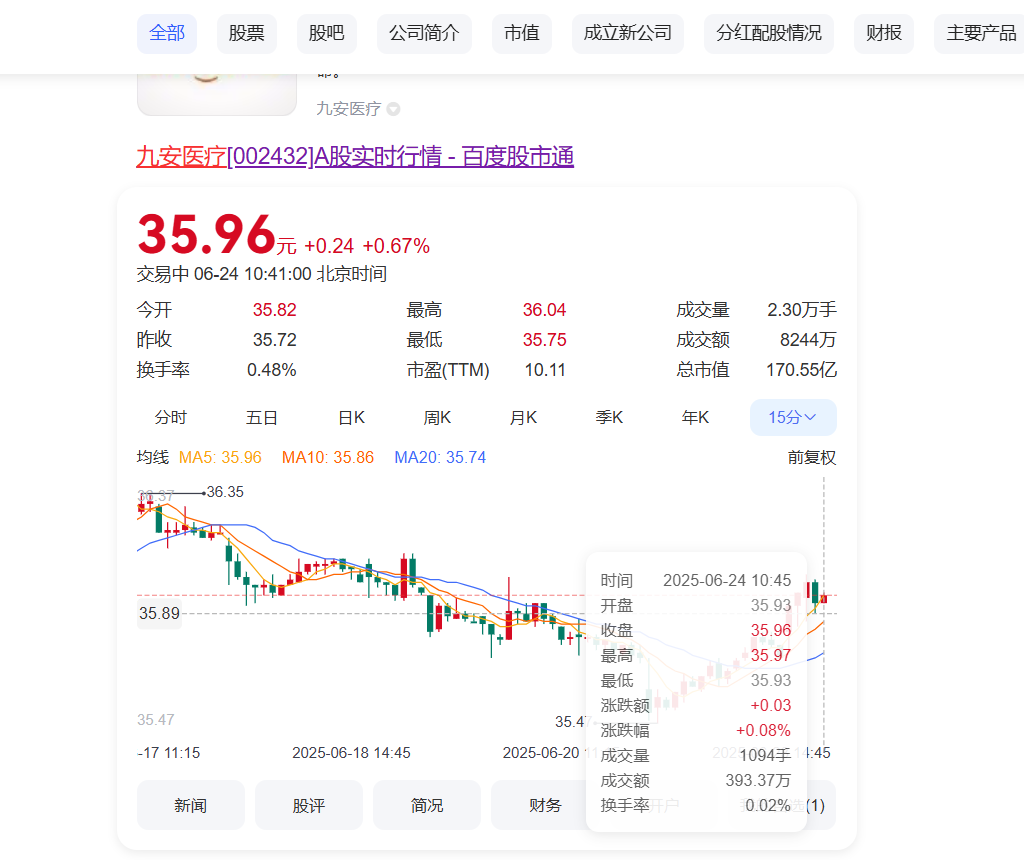Open the 股吧 tab
This screenshot has width=1024, height=860.
pos(327,33)
